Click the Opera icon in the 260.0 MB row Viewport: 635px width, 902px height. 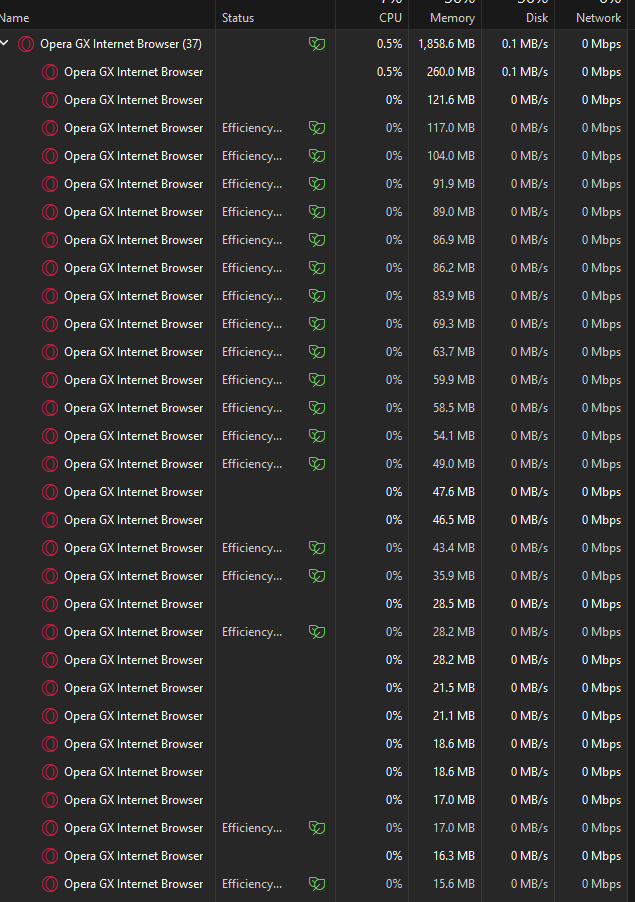(50, 72)
